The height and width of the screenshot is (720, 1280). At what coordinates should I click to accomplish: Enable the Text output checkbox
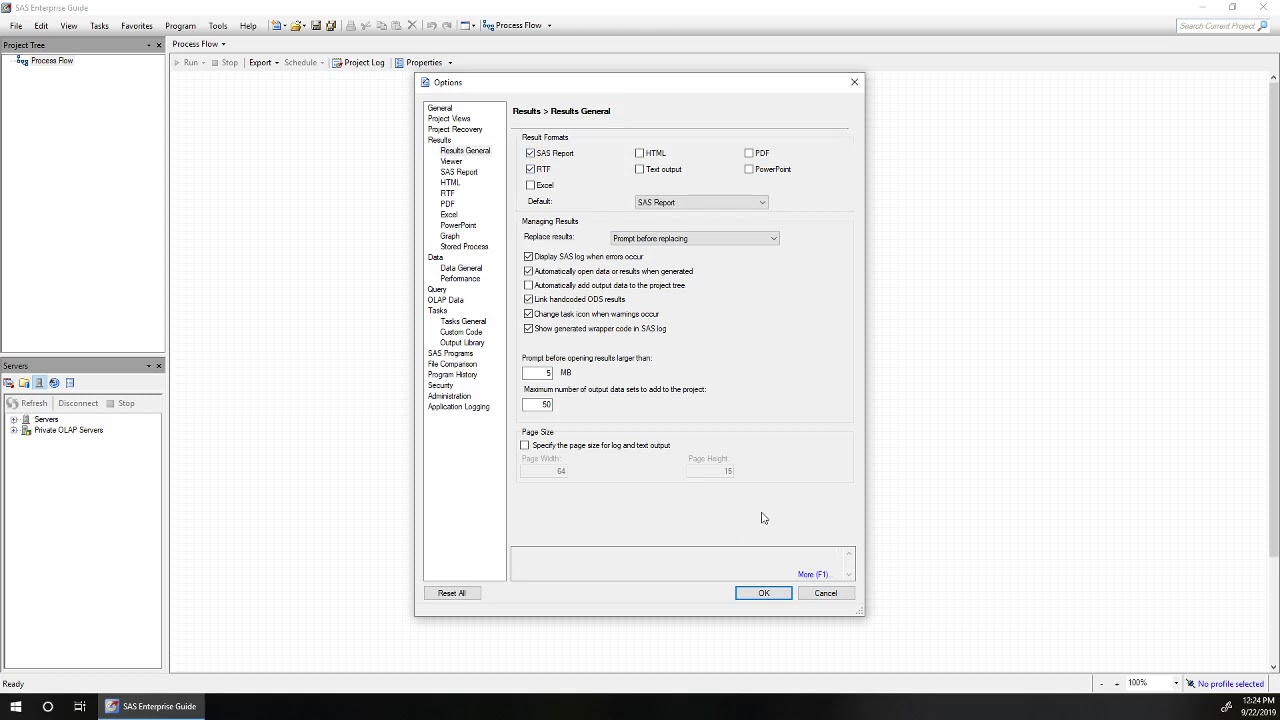click(x=640, y=169)
